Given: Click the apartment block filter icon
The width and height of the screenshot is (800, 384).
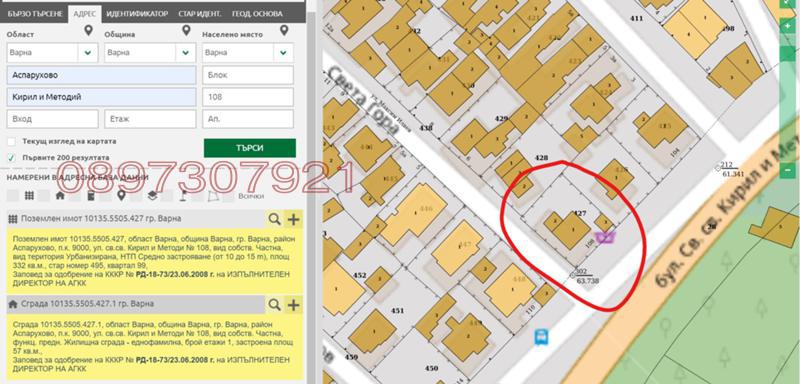Looking at the screenshot, I should [x=91, y=195].
